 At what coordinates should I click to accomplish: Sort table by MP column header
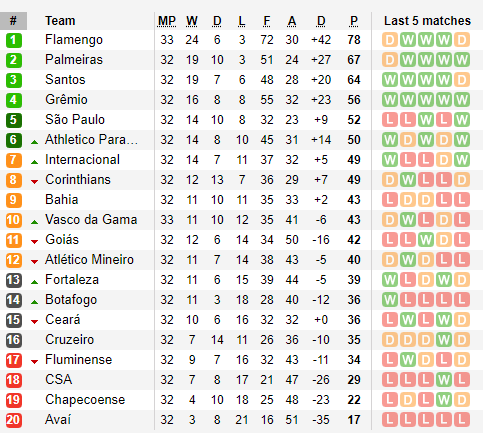coord(167,21)
